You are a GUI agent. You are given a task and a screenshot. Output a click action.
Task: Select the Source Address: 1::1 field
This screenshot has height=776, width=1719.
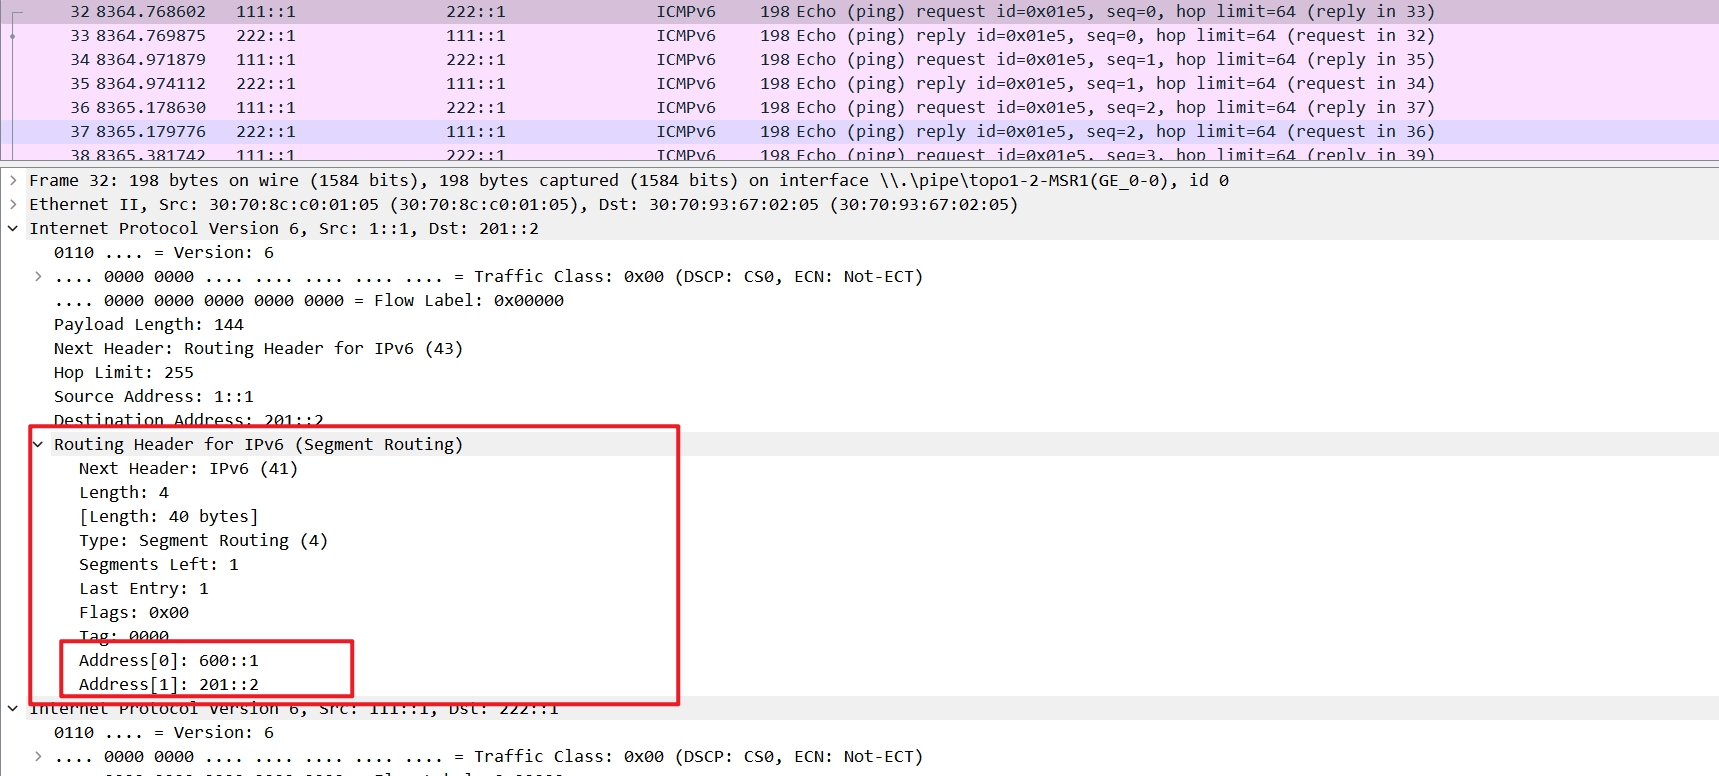[x=153, y=396]
